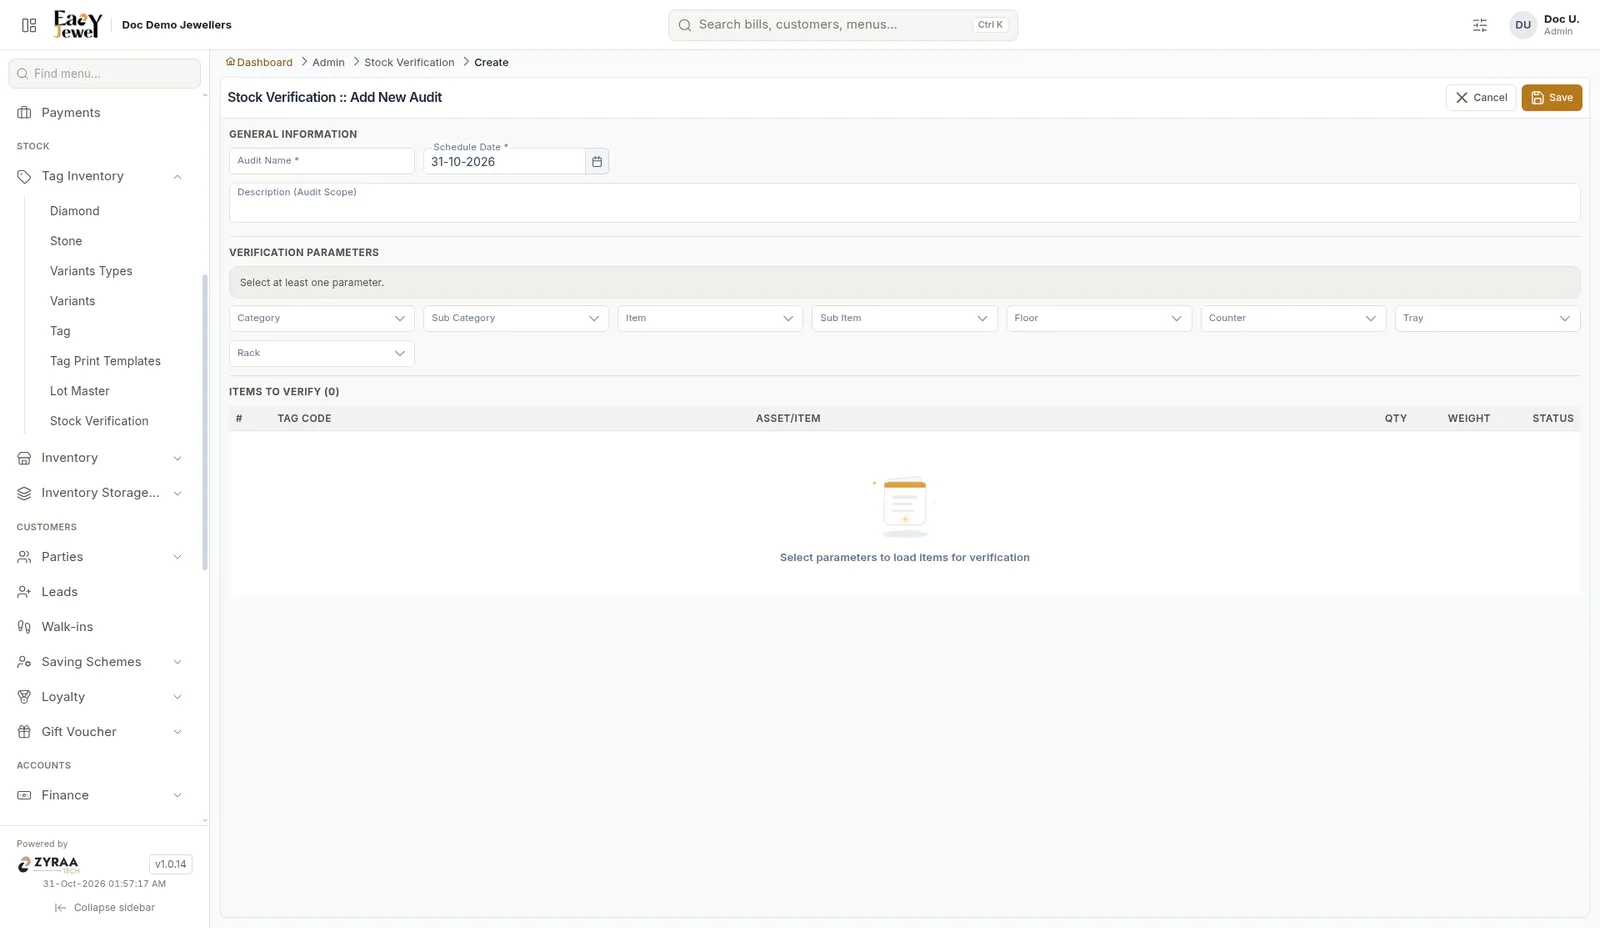Image resolution: width=1600 pixels, height=928 pixels.
Task: Open the Diamond menu item
Action: click(x=74, y=211)
